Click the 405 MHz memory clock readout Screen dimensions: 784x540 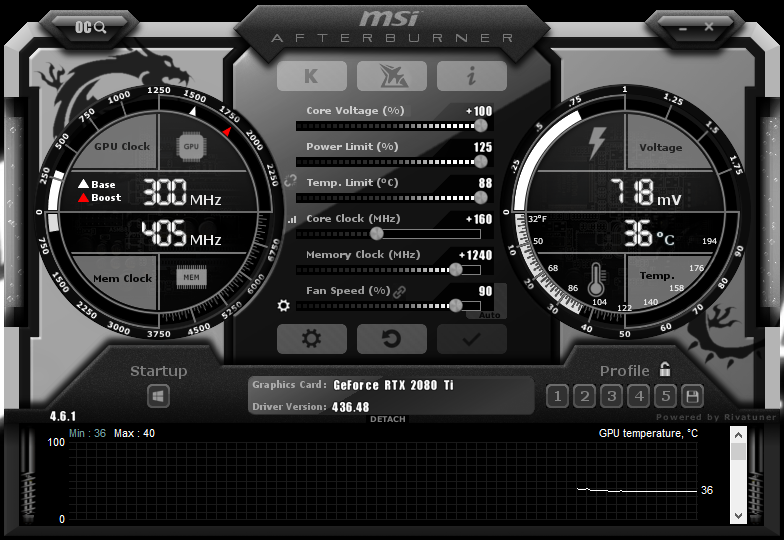coord(182,234)
